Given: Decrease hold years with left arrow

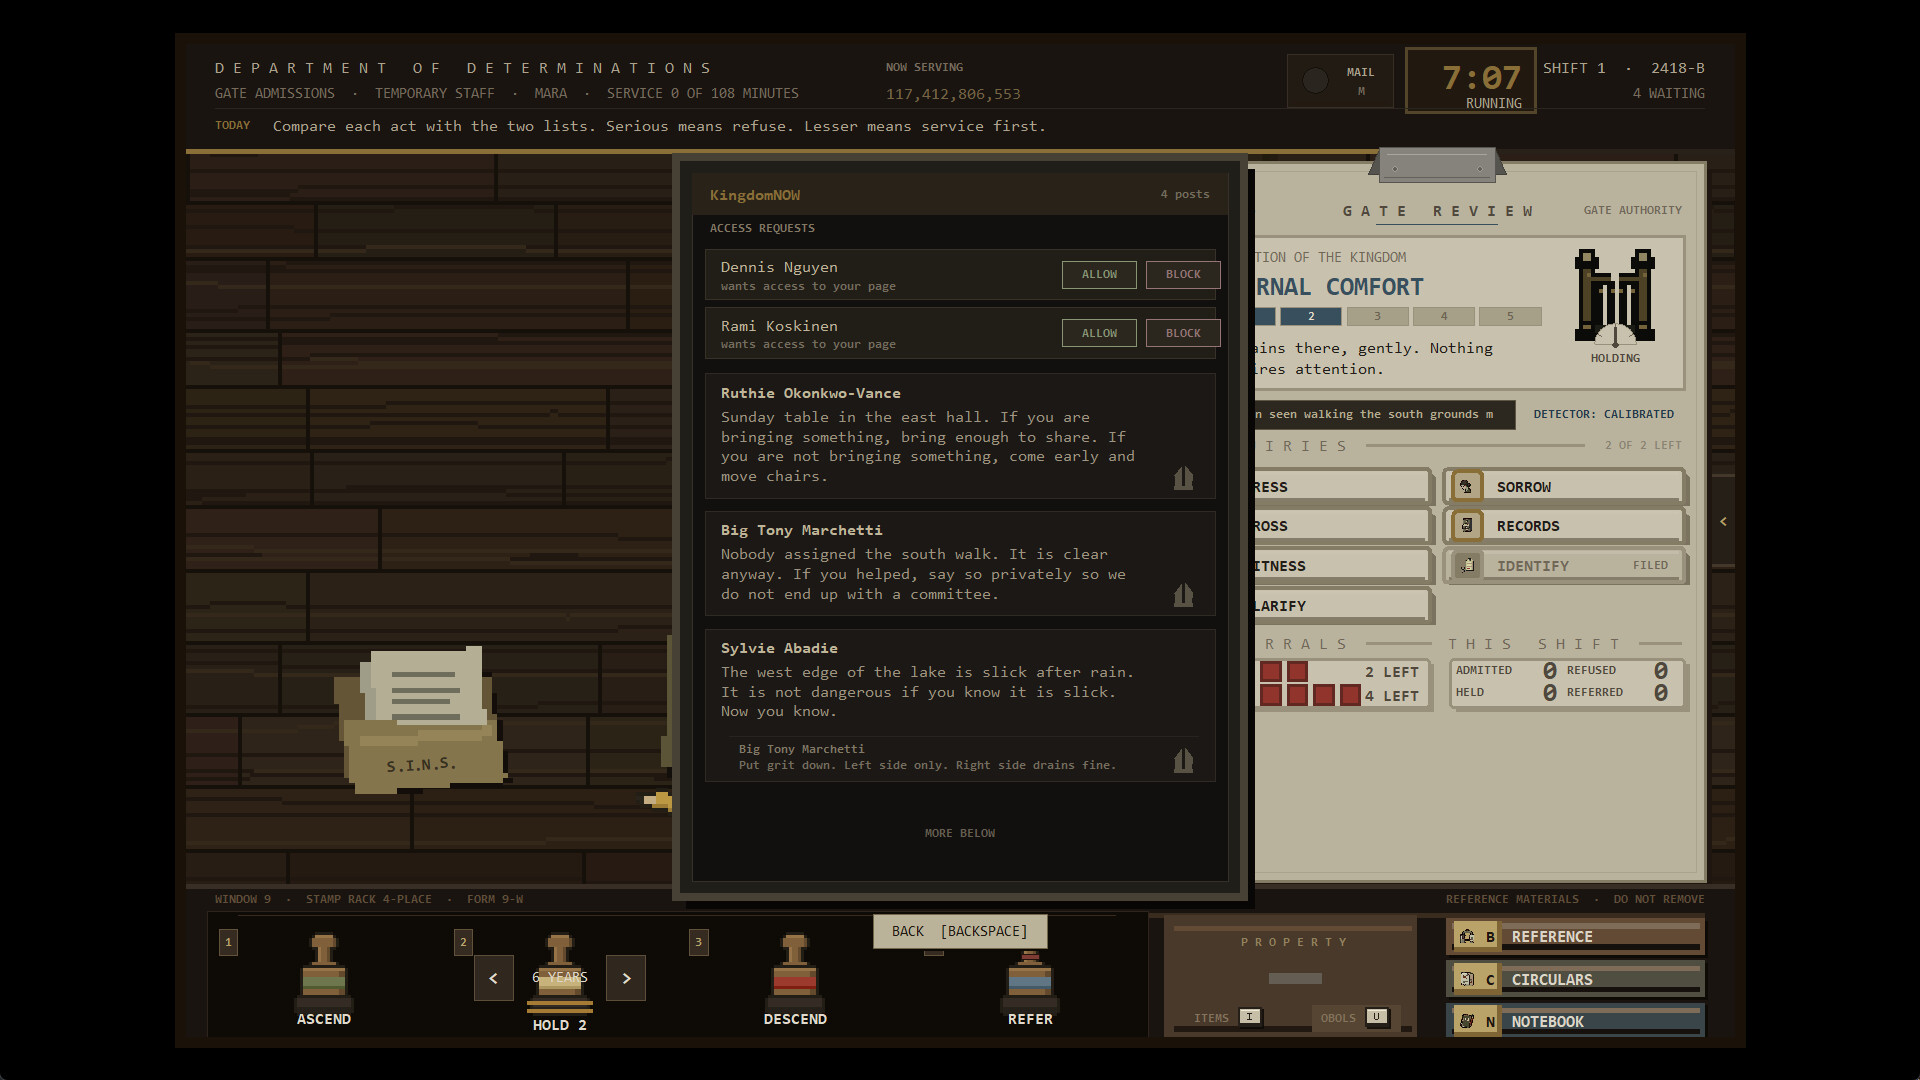Looking at the screenshot, I should (494, 978).
